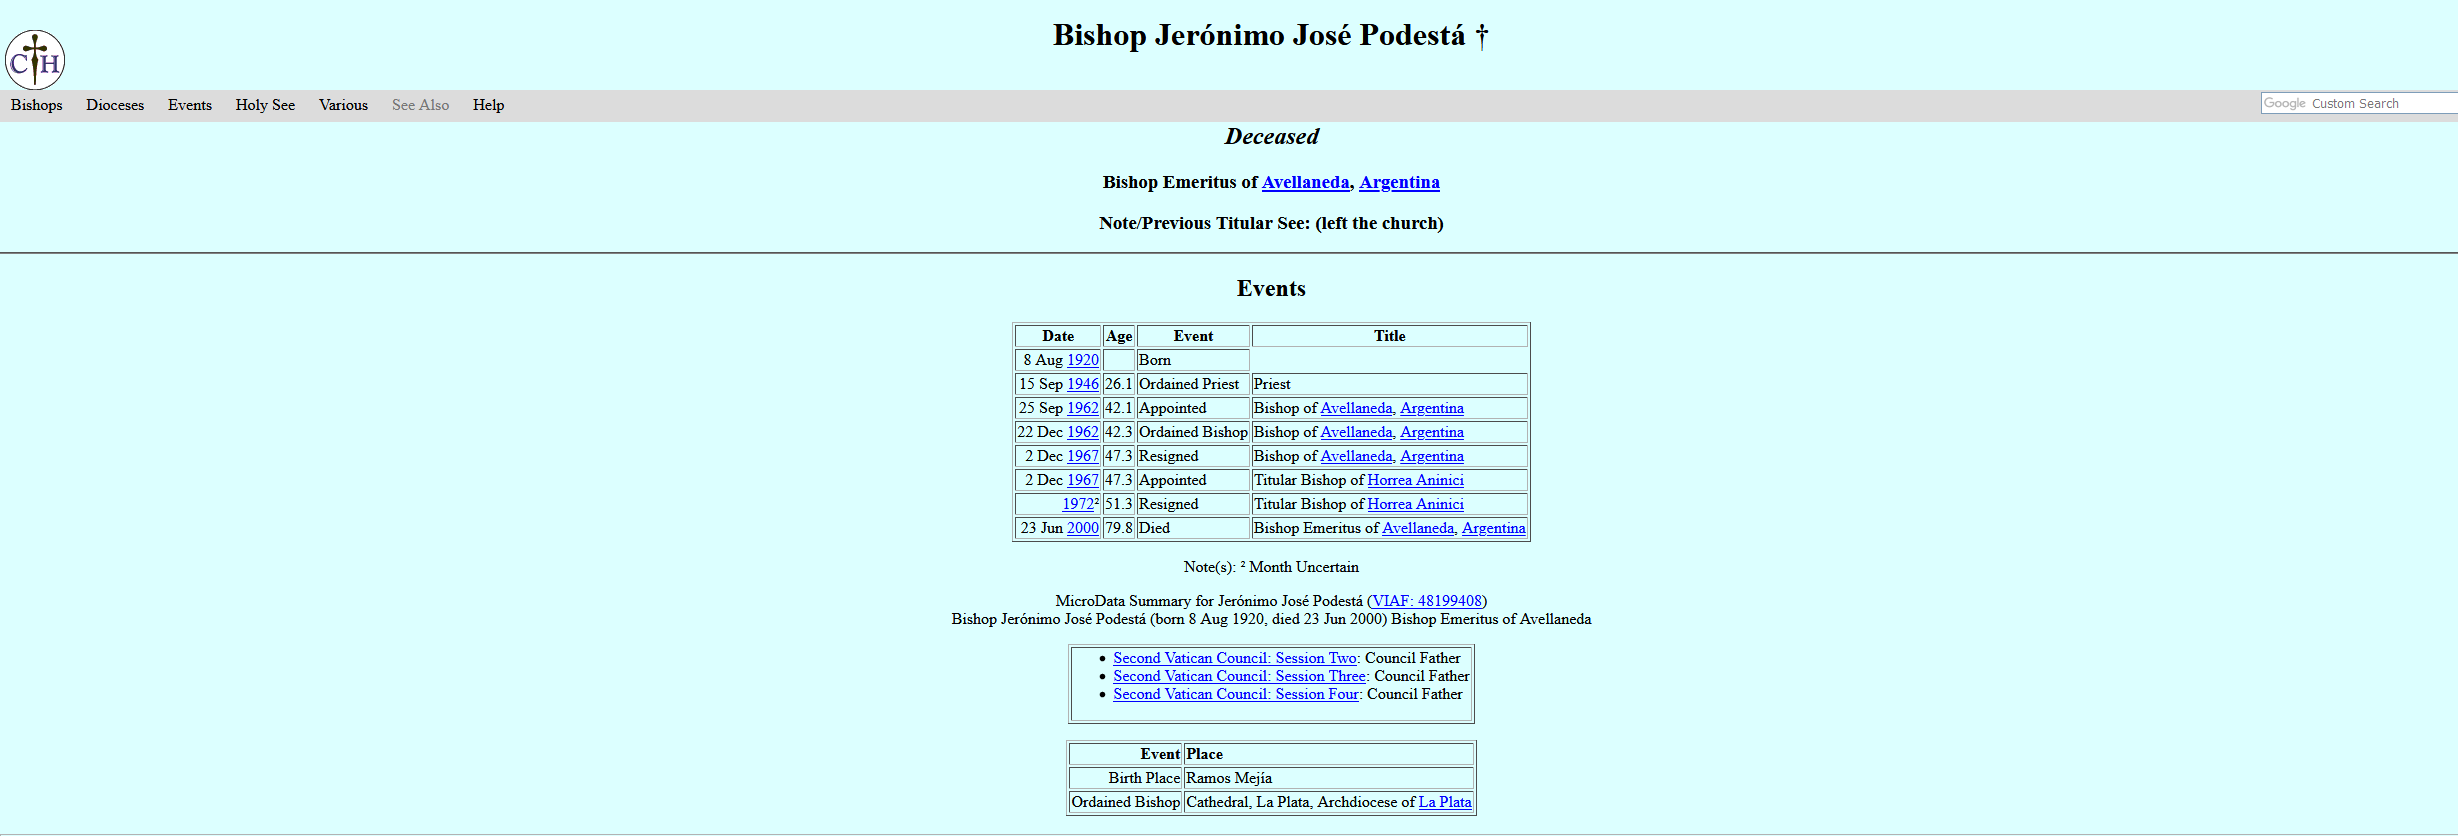Select the 'Ramos Mejía' birth place cell
Image resolution: width=2458 pixels, height=836 pixels.
pyautogui.click(x=1328, y=778)
